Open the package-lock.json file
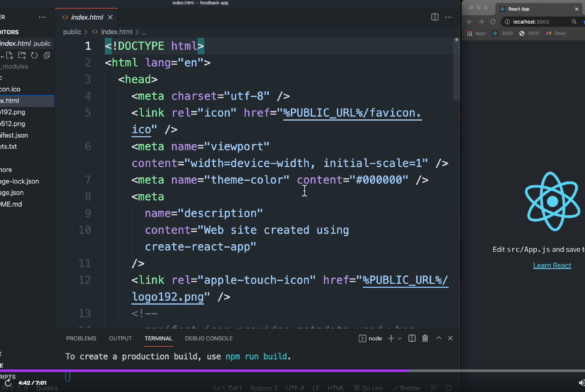 (x=19, y=181)
